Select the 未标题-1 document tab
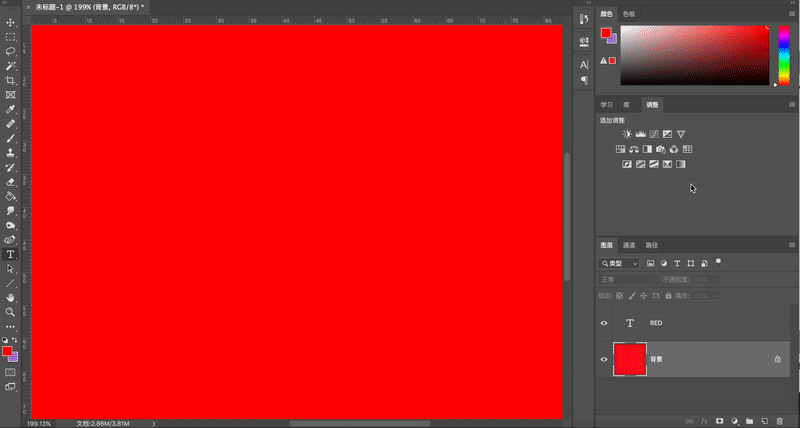This screenshot has width=800, height=428. [x=90, y=7]
